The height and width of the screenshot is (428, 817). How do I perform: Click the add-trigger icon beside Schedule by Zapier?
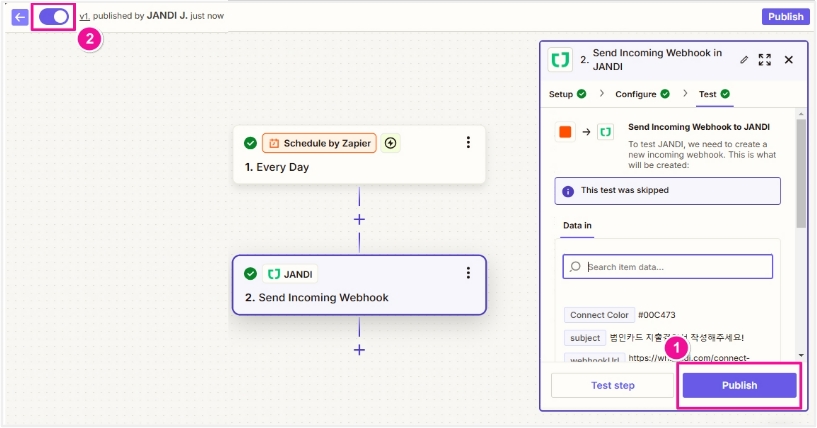pos(390,143)
